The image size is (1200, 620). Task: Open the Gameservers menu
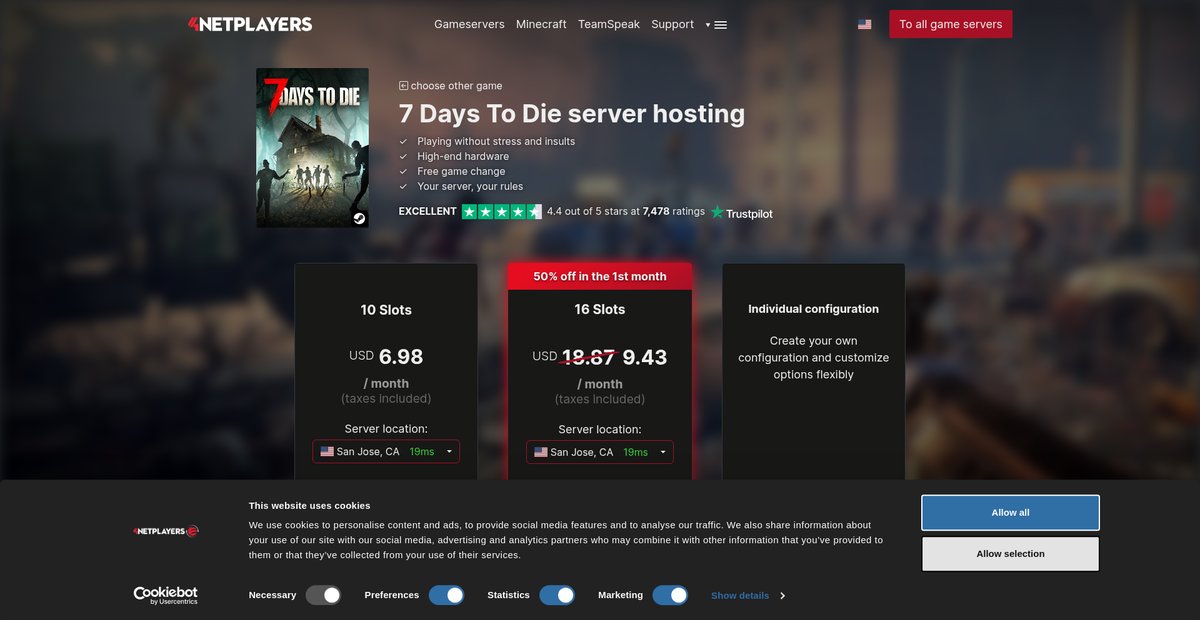point(469,24)
